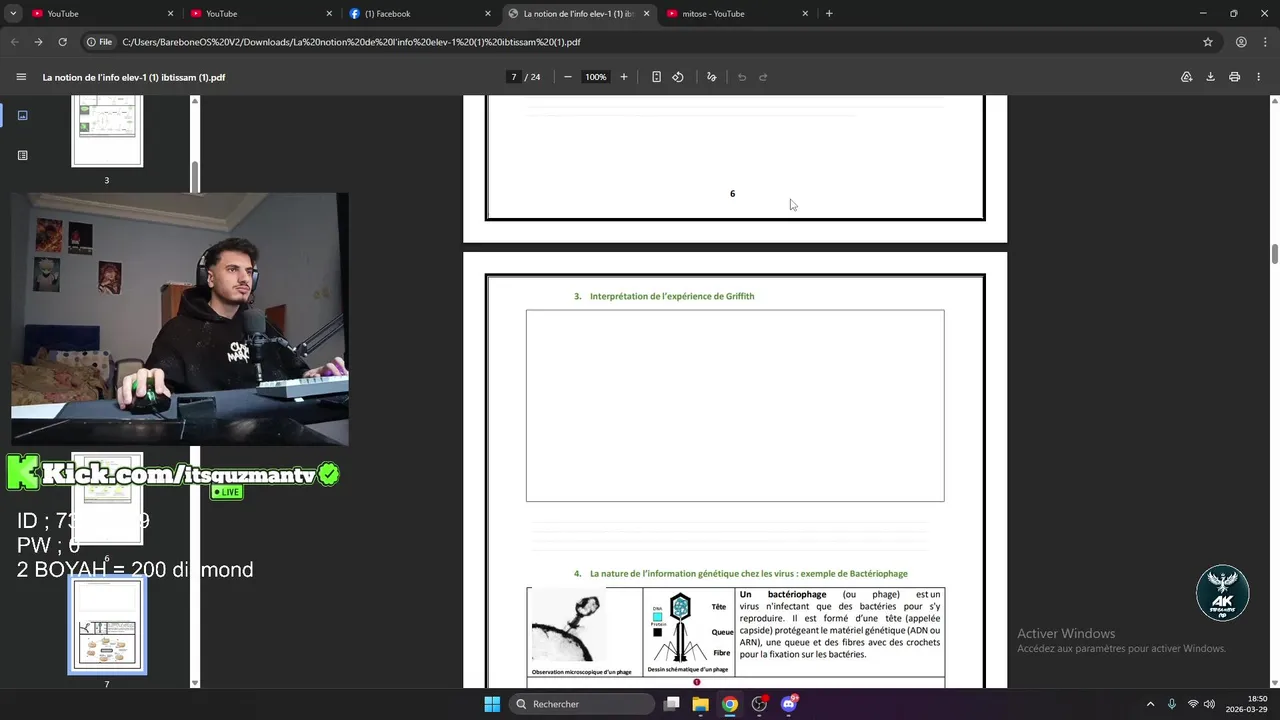Open the Wi-Fi network tray icon
This screenshot has height=720, width=1280.
pyautogui.click(x=1193, y=704)
